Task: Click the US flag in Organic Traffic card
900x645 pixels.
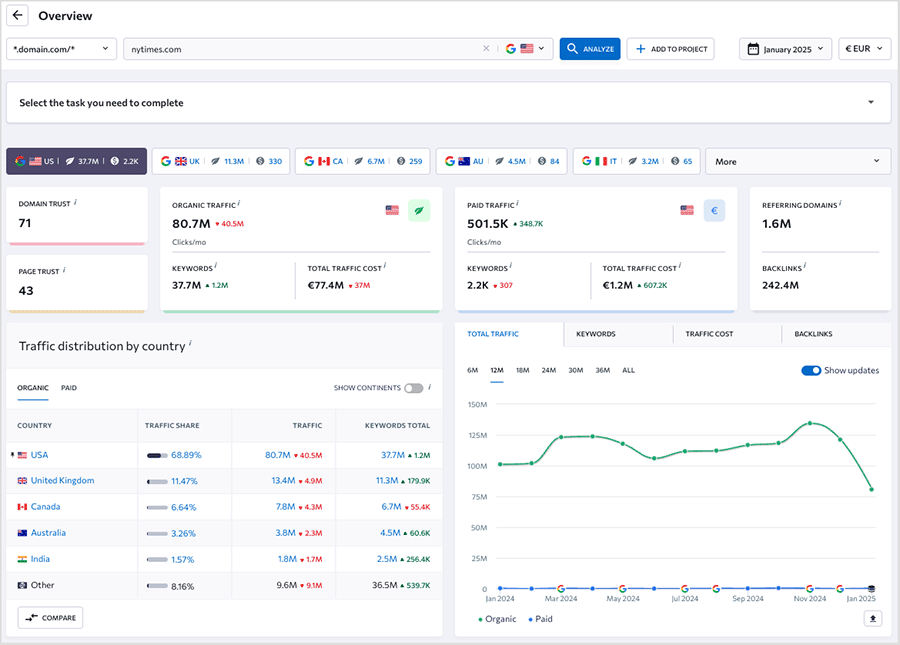Action: click(x=392, y=211)
